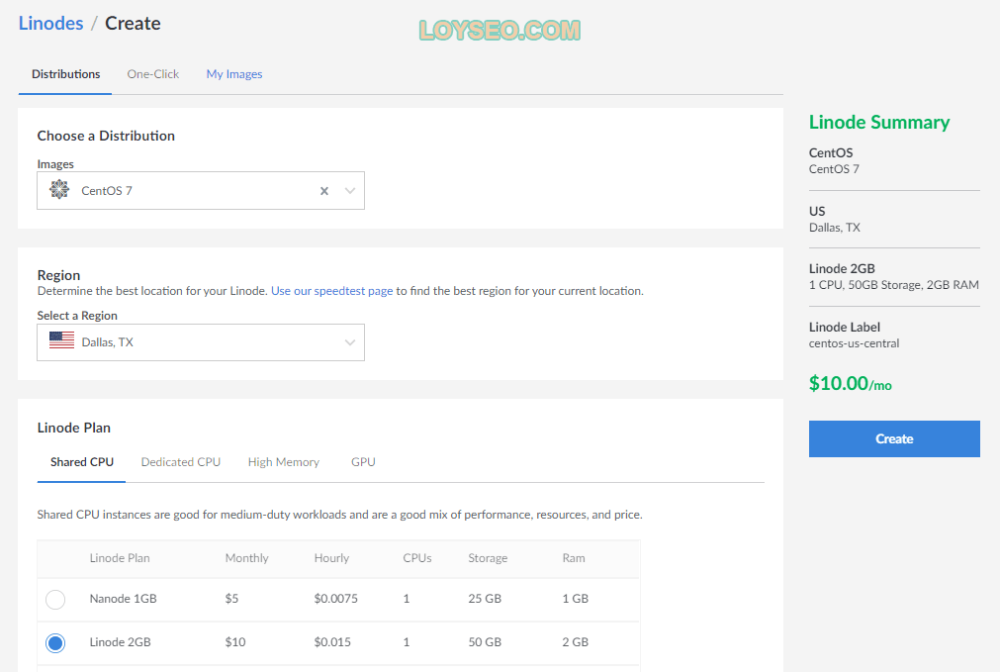Click the '$5' monthly price cell
The height and width of the screenshot is (672, 1000).
point(232,599)
